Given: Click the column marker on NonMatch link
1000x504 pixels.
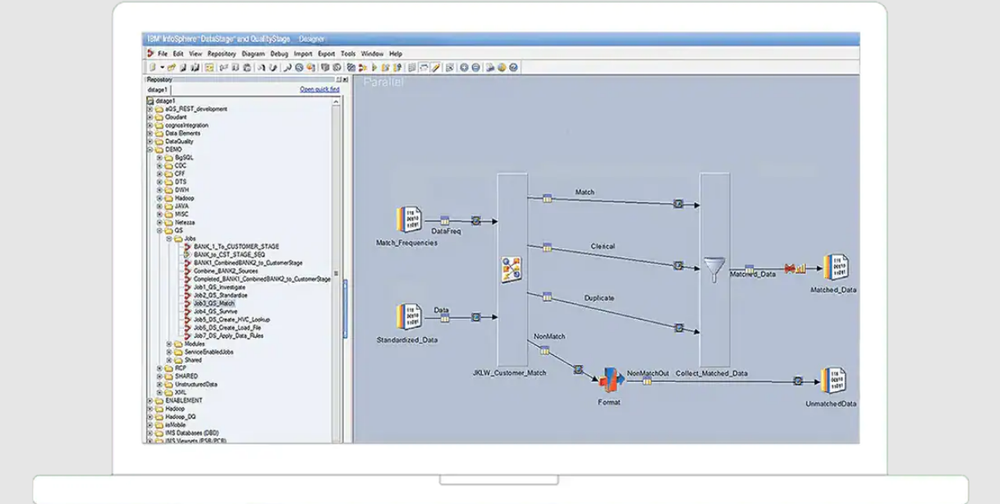Looking at the screenshot, I should tap(545, 350).
